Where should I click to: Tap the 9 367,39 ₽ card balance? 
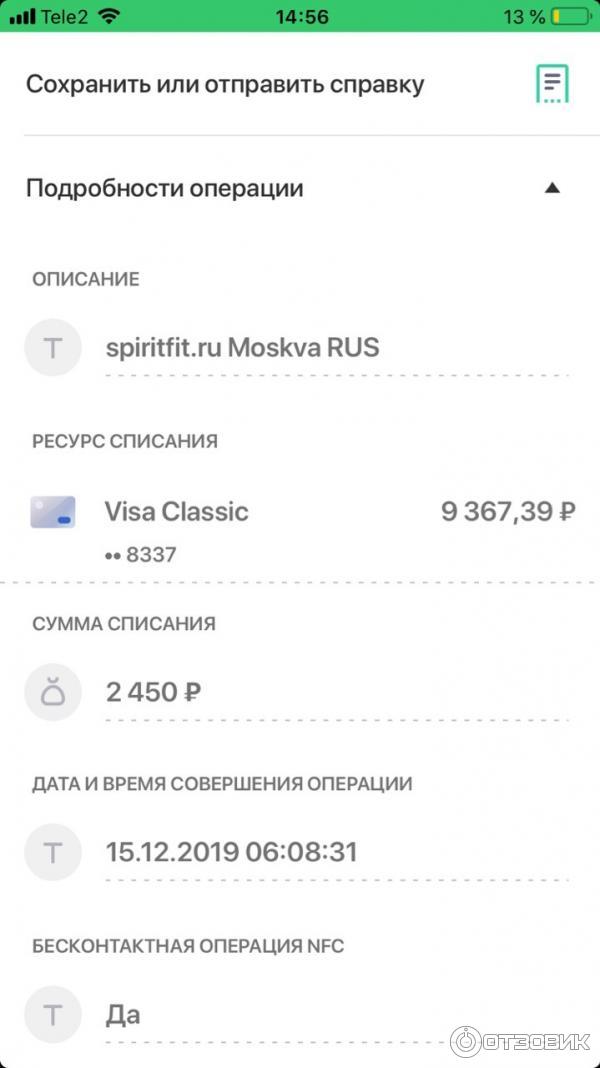[x=508, y=512]
